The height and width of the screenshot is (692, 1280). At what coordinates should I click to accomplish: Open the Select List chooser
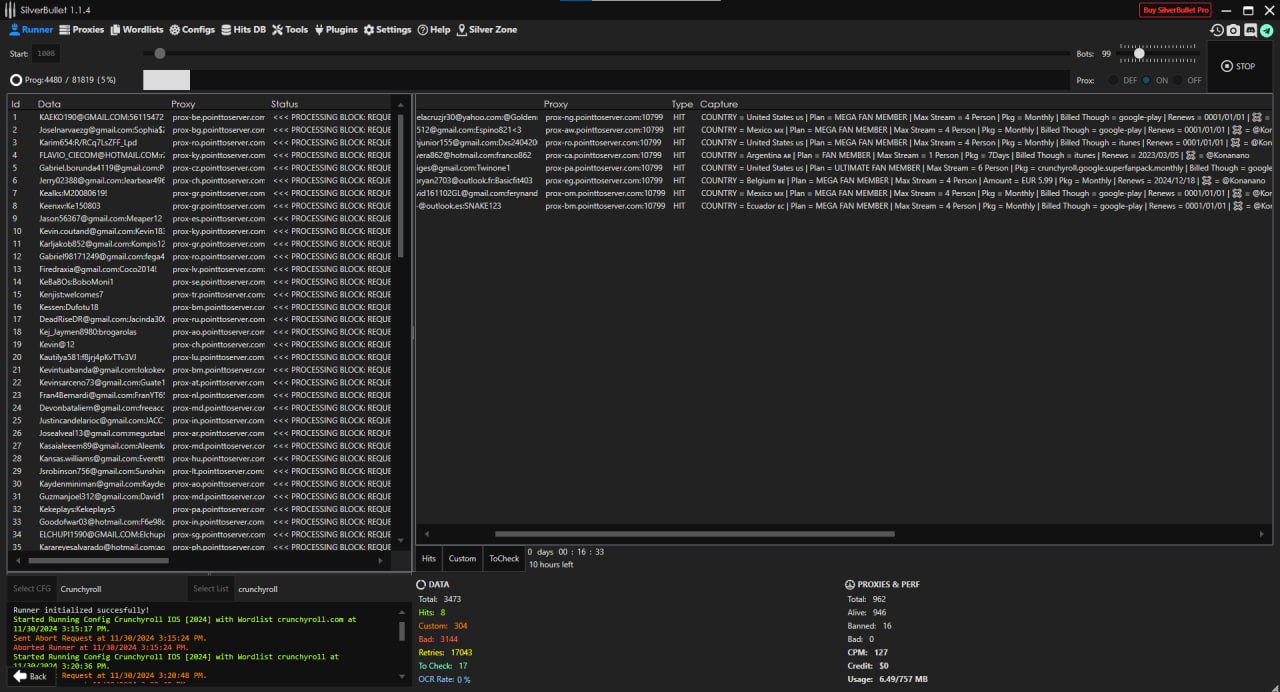(x=211, y=589)
